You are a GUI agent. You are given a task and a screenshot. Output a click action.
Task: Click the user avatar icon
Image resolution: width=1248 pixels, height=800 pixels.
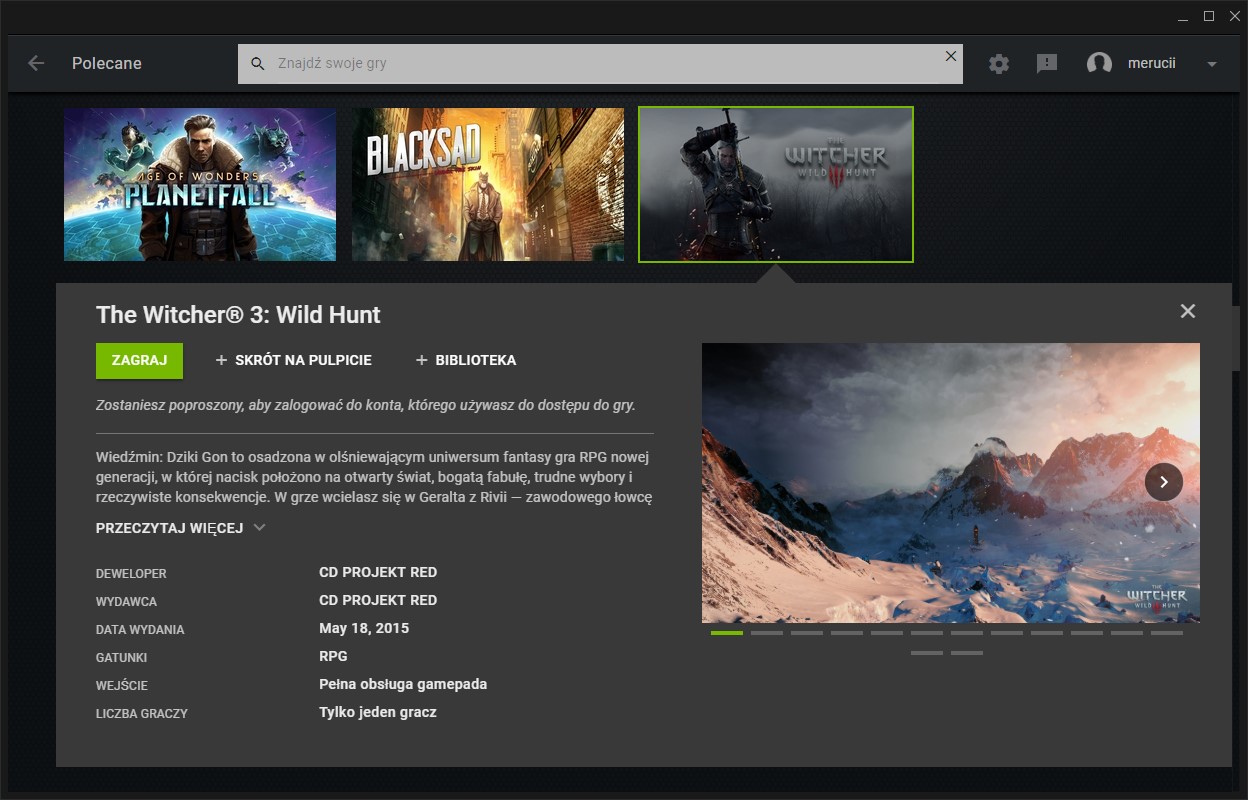coord(1099,63)
